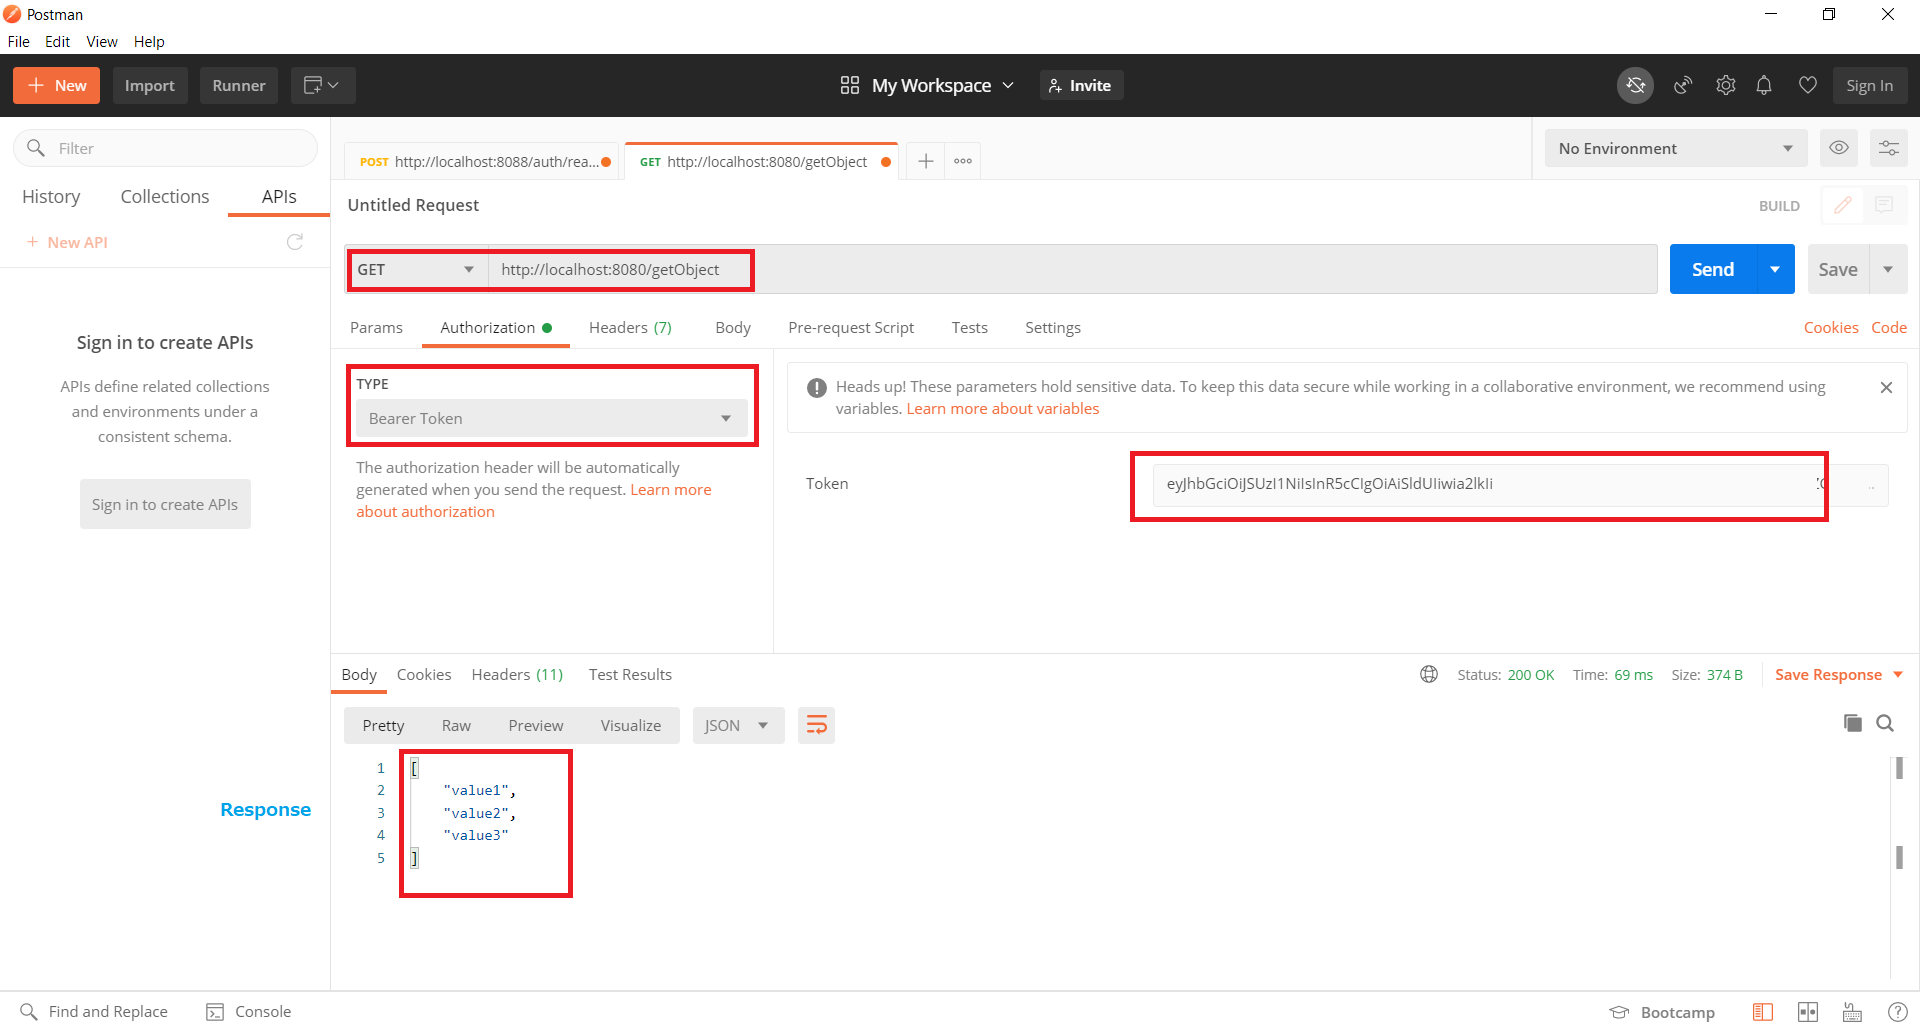Image resolution: width=1920 pixels, height=1030 pixels.
Task: Expand the Save button dropdown arrow
Action: (x=1888, y=270)
